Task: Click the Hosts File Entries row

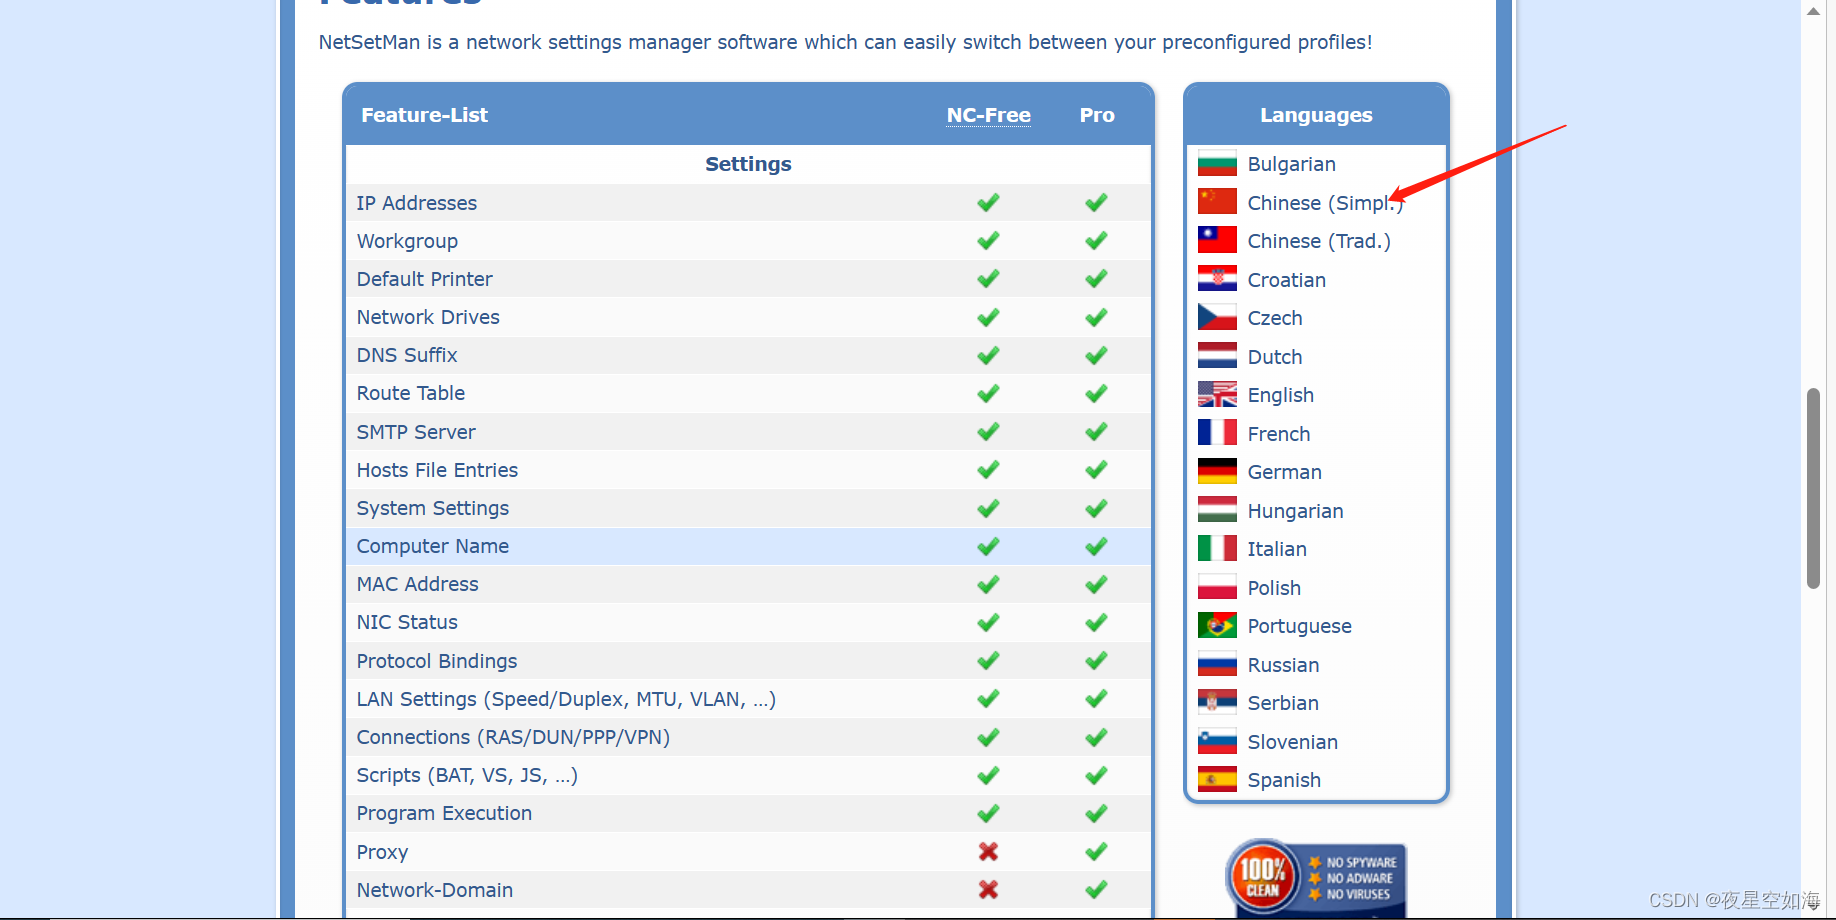Action: coord(748,470)
